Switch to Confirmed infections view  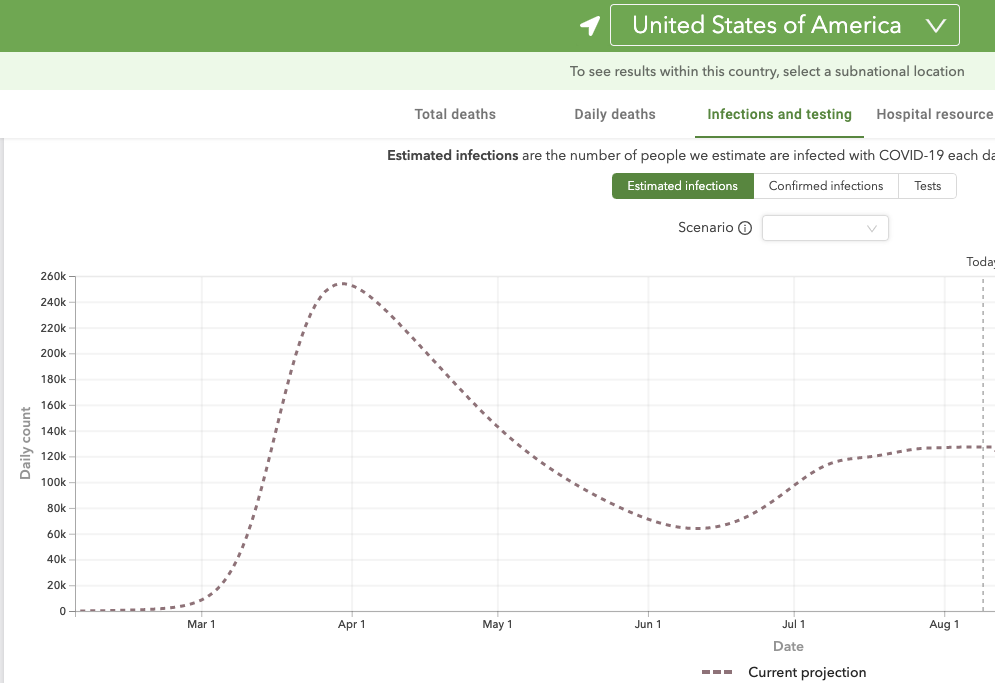pos(826,186)
